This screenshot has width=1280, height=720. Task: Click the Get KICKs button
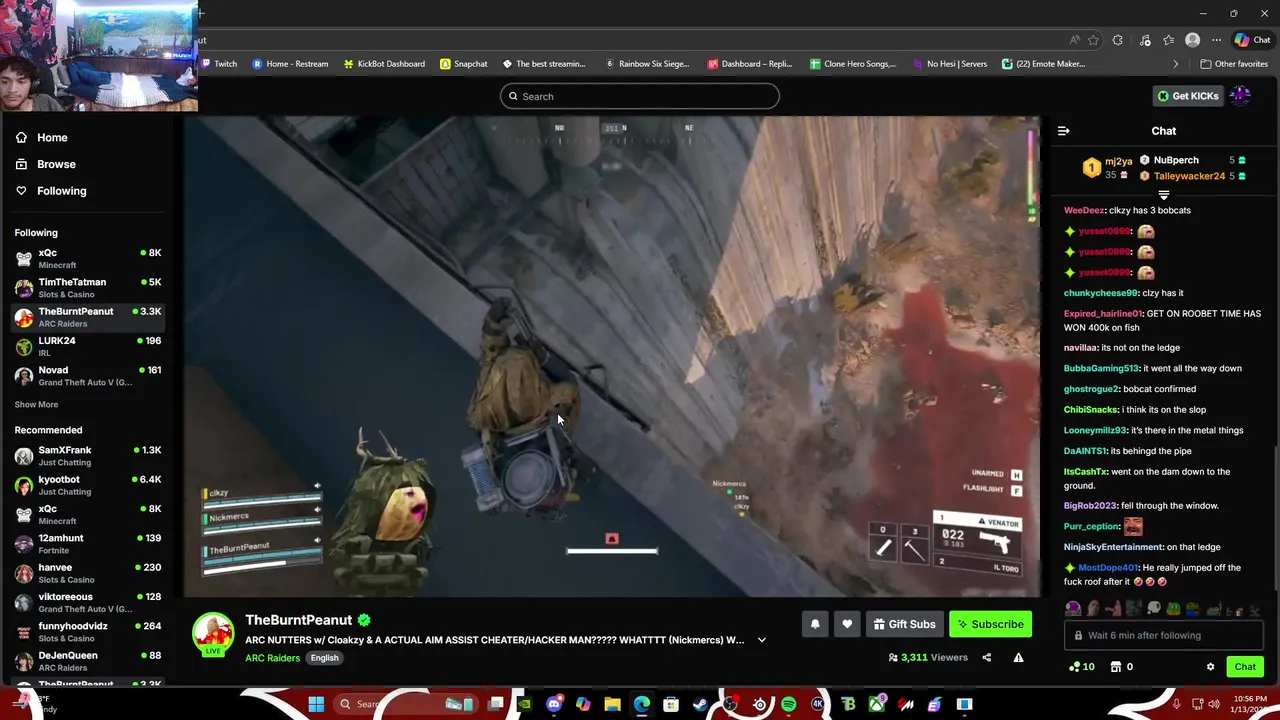[1188, 96]
